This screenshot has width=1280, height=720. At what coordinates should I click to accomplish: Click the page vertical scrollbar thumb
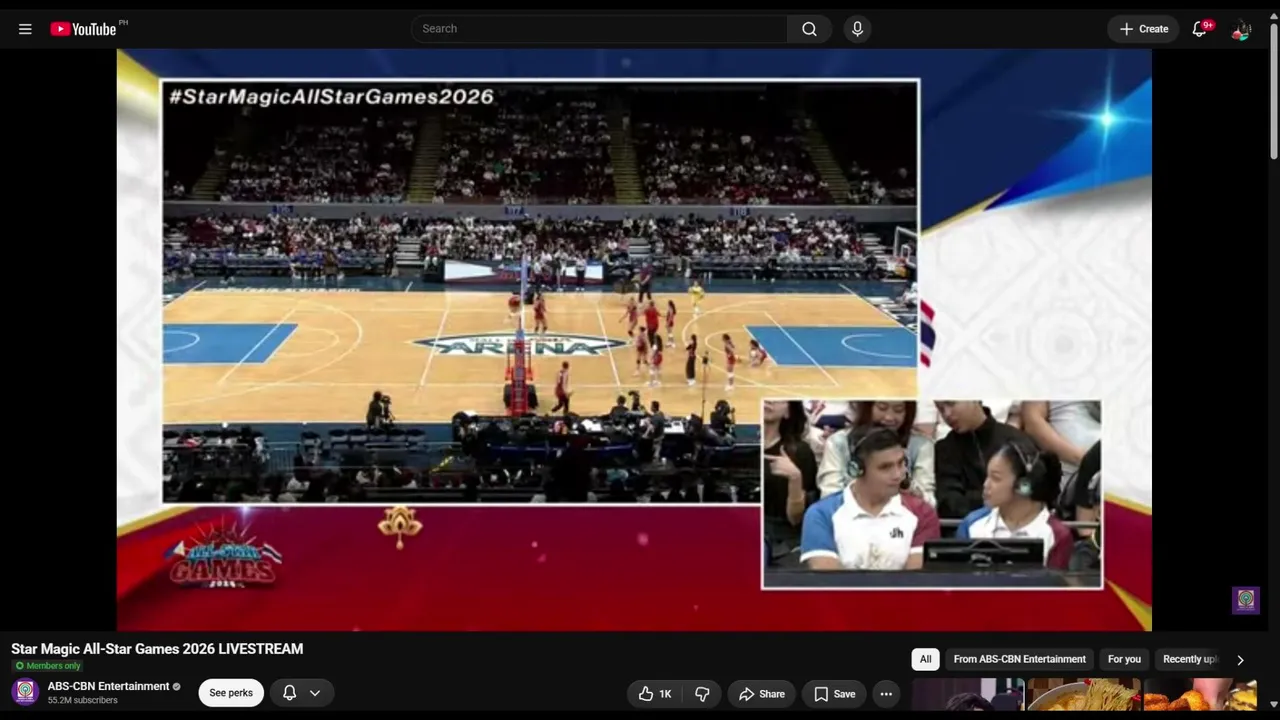(1273, 90)
